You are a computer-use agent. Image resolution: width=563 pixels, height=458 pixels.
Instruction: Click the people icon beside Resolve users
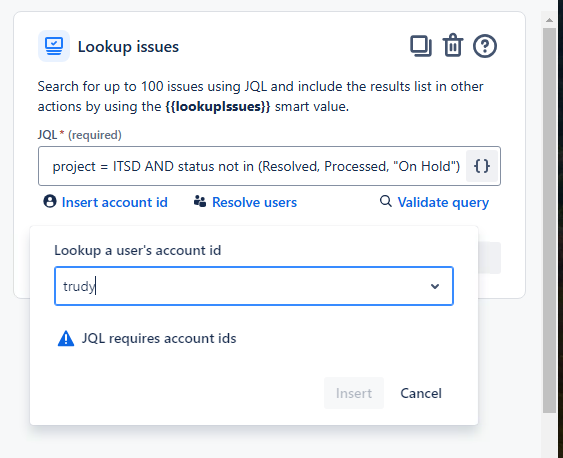pos(200,201)
